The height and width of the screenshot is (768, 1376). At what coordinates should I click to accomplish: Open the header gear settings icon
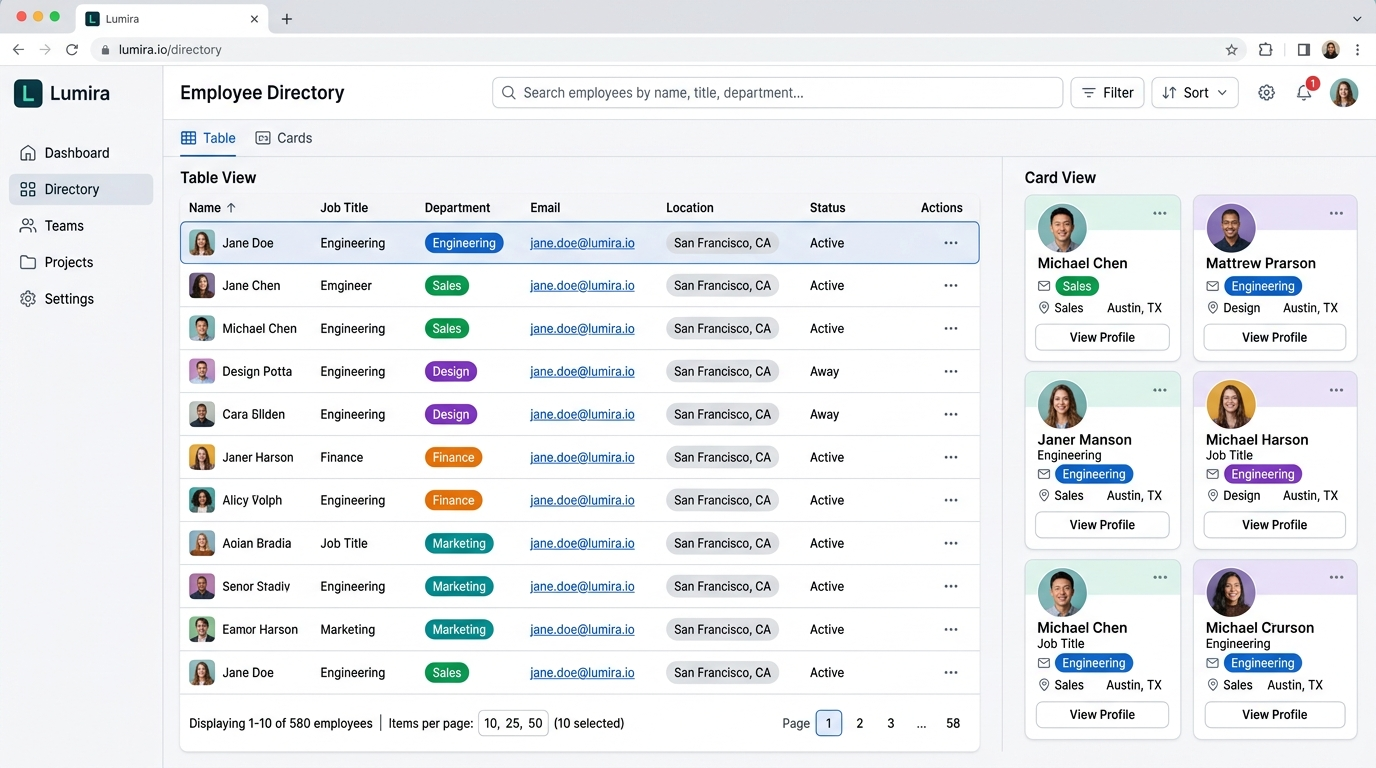pyautogui.click(x=1266, y=93)
